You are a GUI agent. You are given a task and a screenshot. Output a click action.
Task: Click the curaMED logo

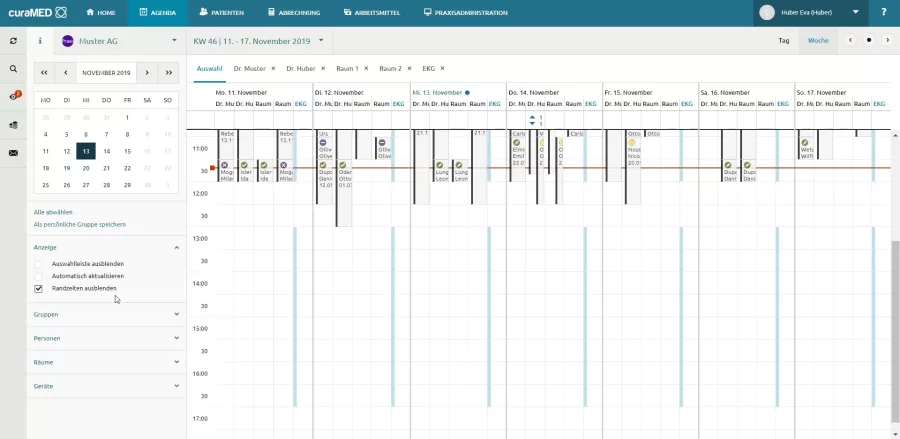[x=38, y=12]
